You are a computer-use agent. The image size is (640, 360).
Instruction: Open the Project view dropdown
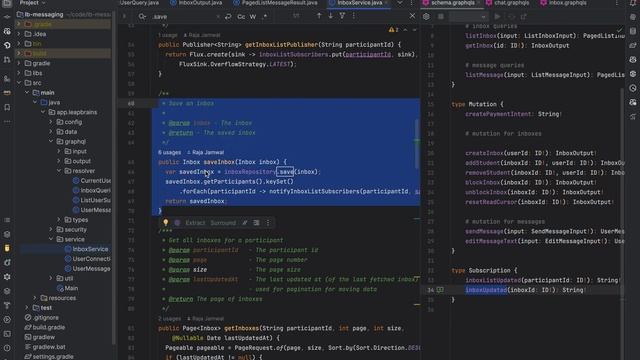click(x=32, y=3)
